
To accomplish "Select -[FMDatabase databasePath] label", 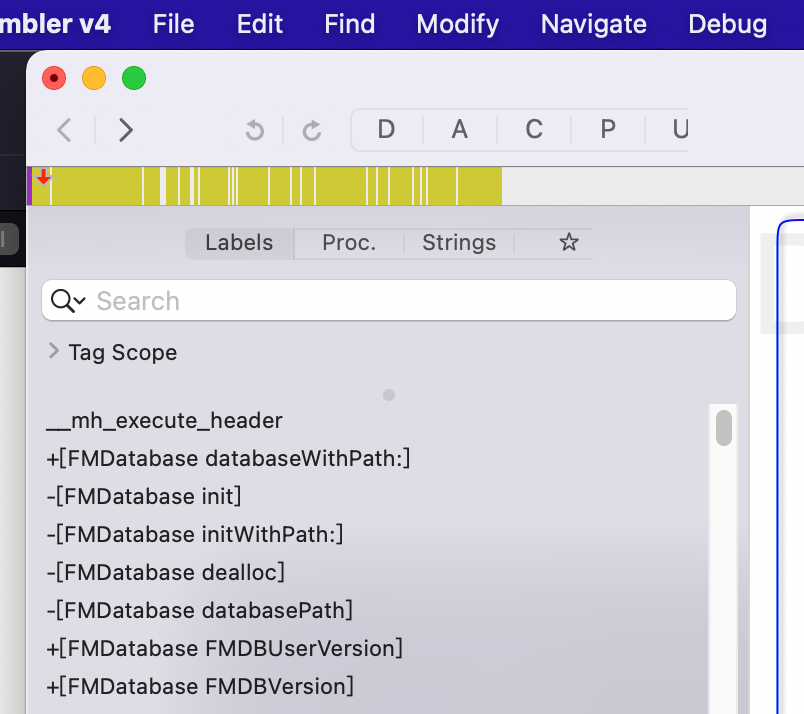I will tap(199, 610).
